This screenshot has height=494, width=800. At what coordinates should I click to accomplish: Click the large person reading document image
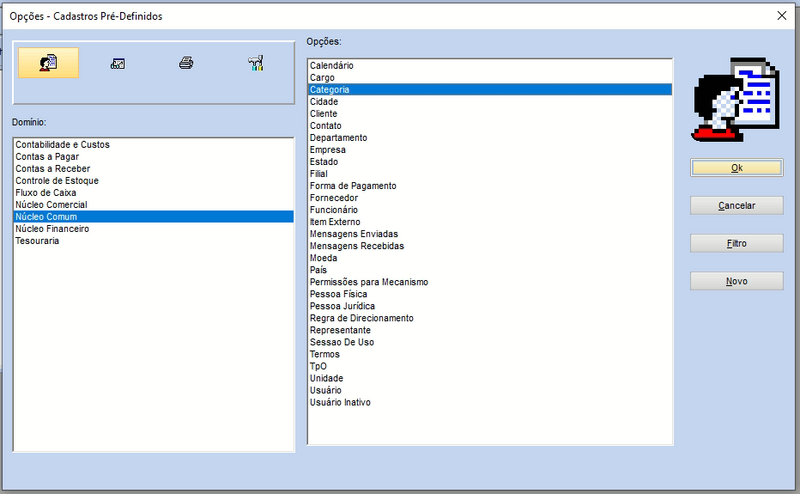tap(735, 99)
